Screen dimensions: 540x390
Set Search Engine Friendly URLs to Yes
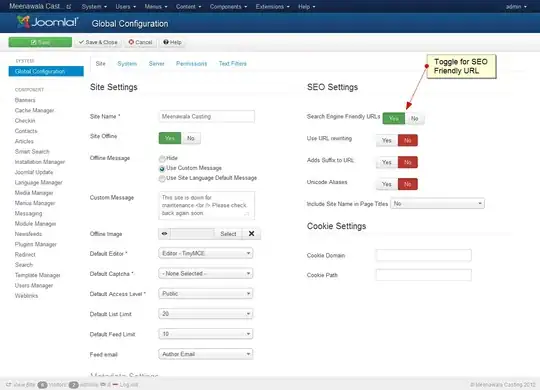394,119
